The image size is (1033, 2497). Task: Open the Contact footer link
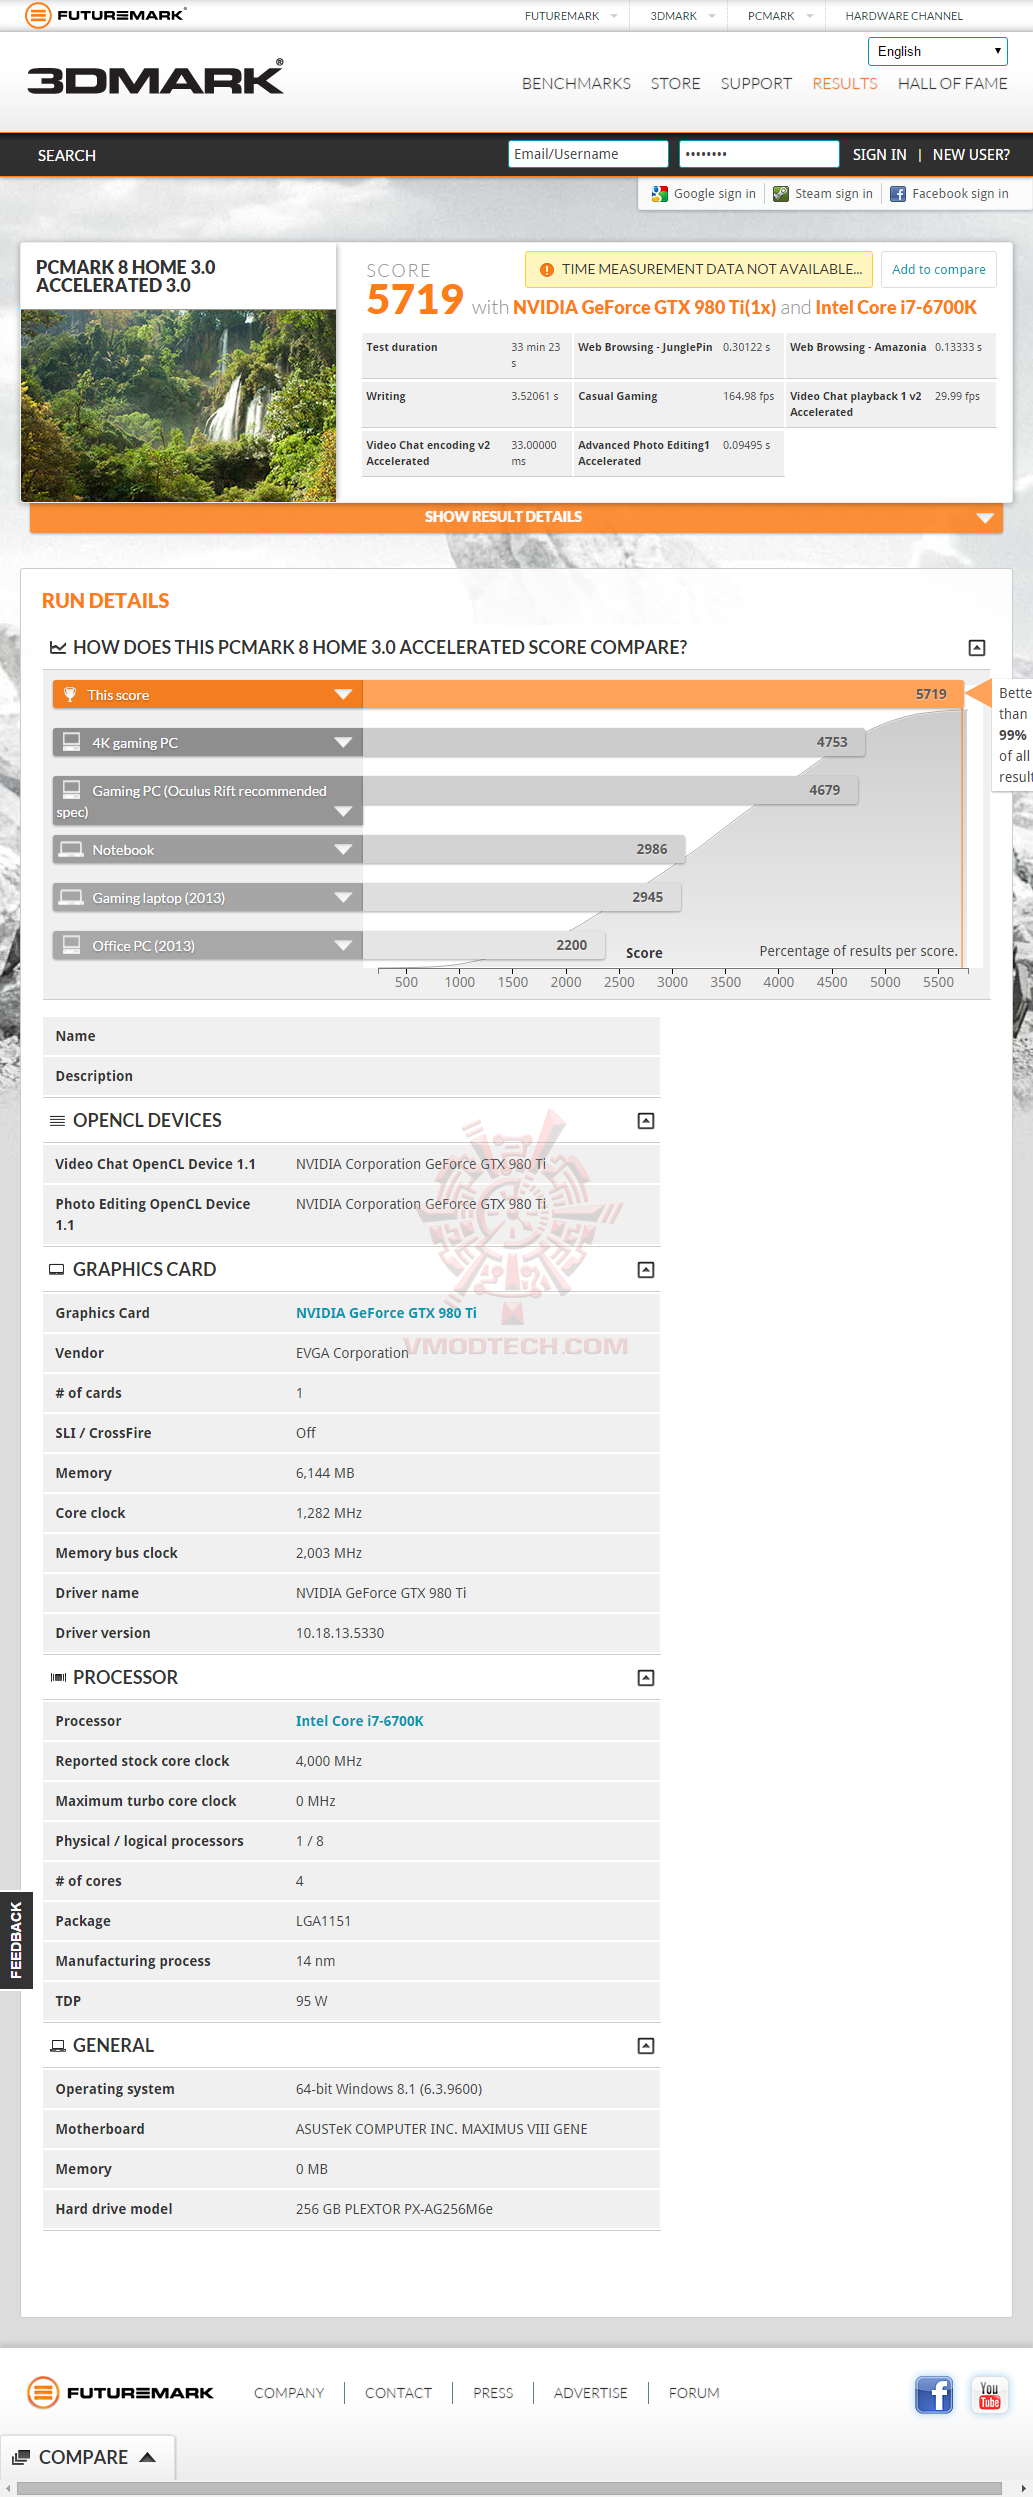398,2393
